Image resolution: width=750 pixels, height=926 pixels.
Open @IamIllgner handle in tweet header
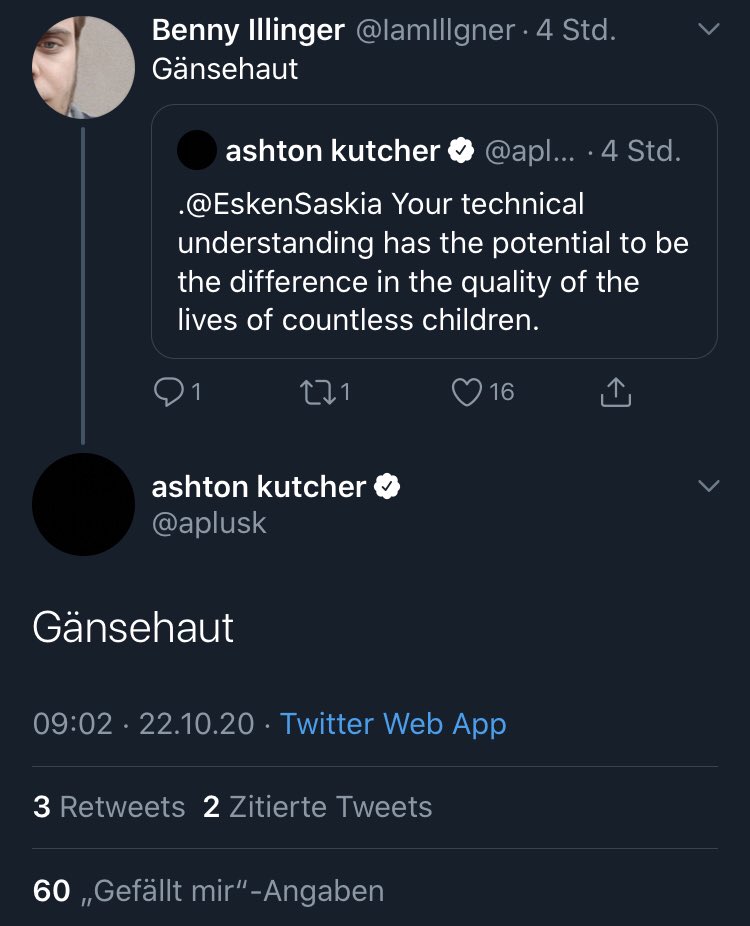tap(435, 30)
